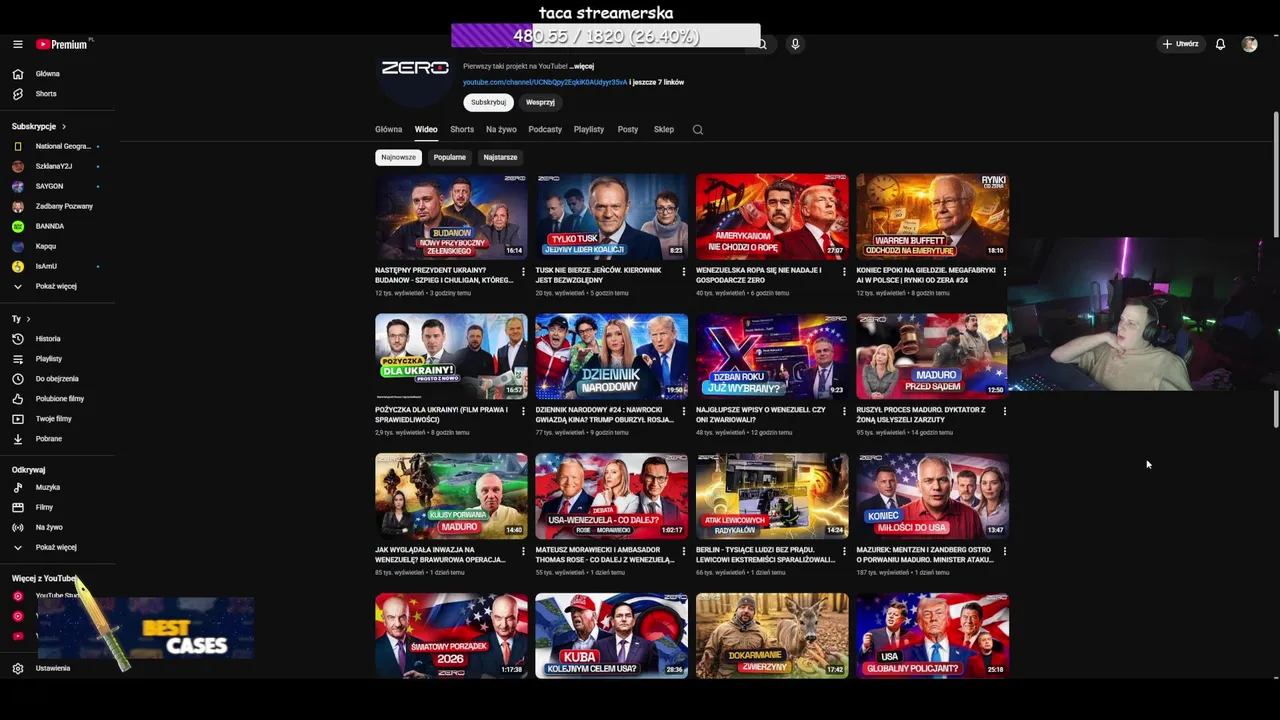1280x720 pixels.
Task: Open Do obejrzenia watch later list
Action: (57, 379)
